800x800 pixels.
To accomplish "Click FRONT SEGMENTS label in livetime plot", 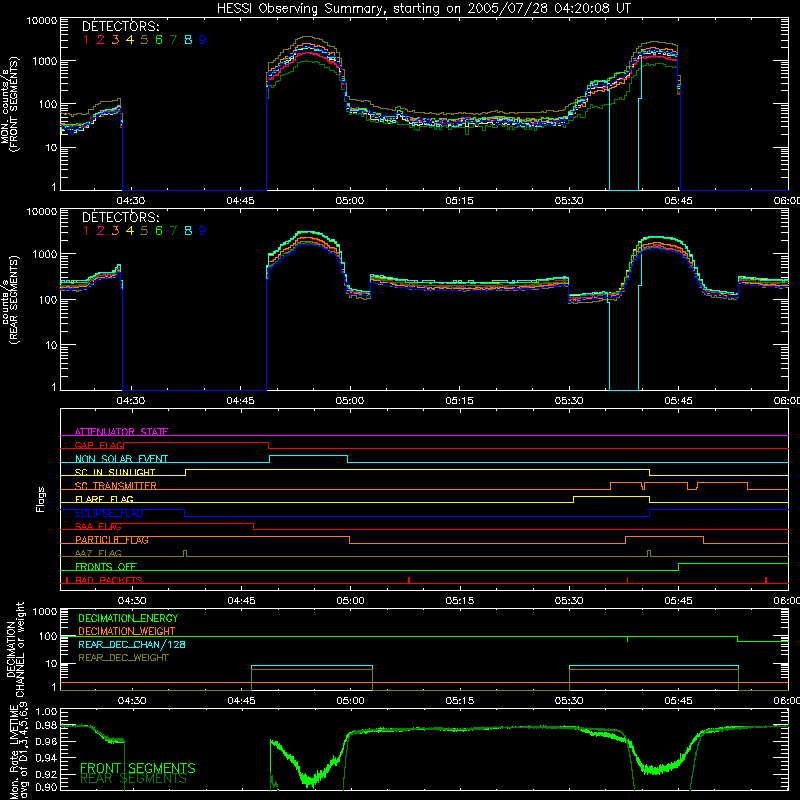I will [138, 768].
